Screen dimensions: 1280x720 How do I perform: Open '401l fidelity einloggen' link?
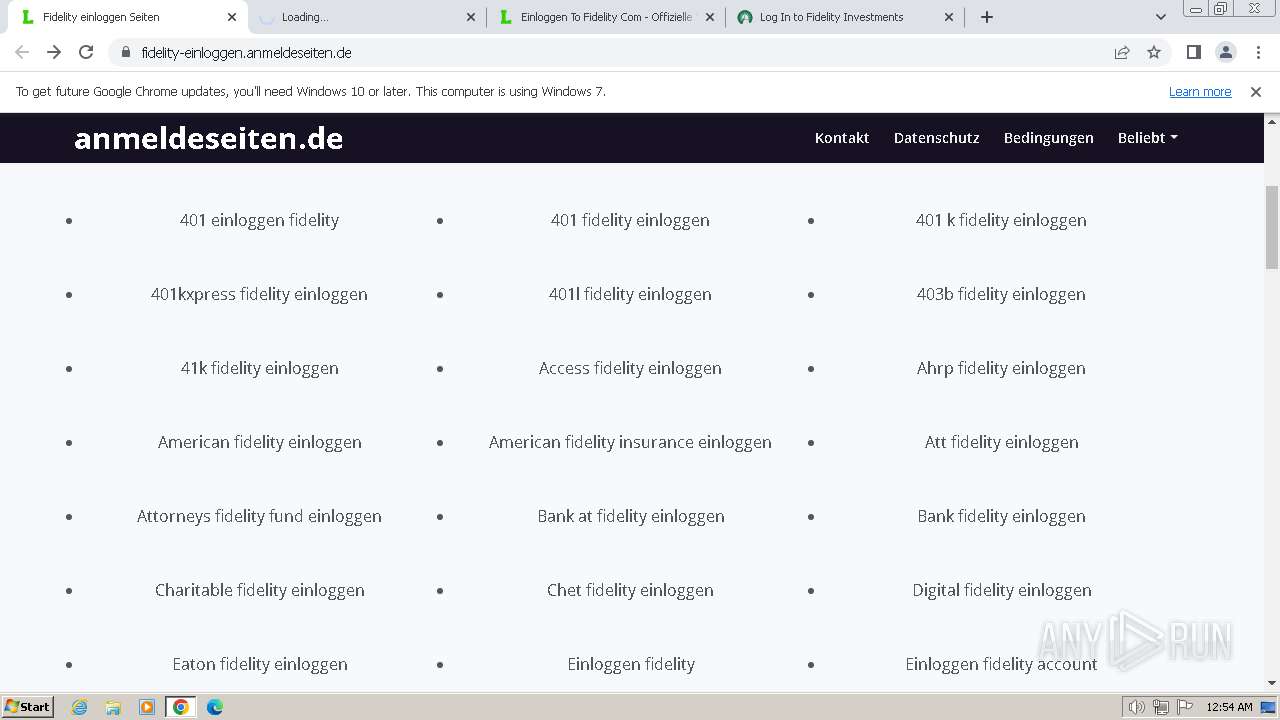630,294
